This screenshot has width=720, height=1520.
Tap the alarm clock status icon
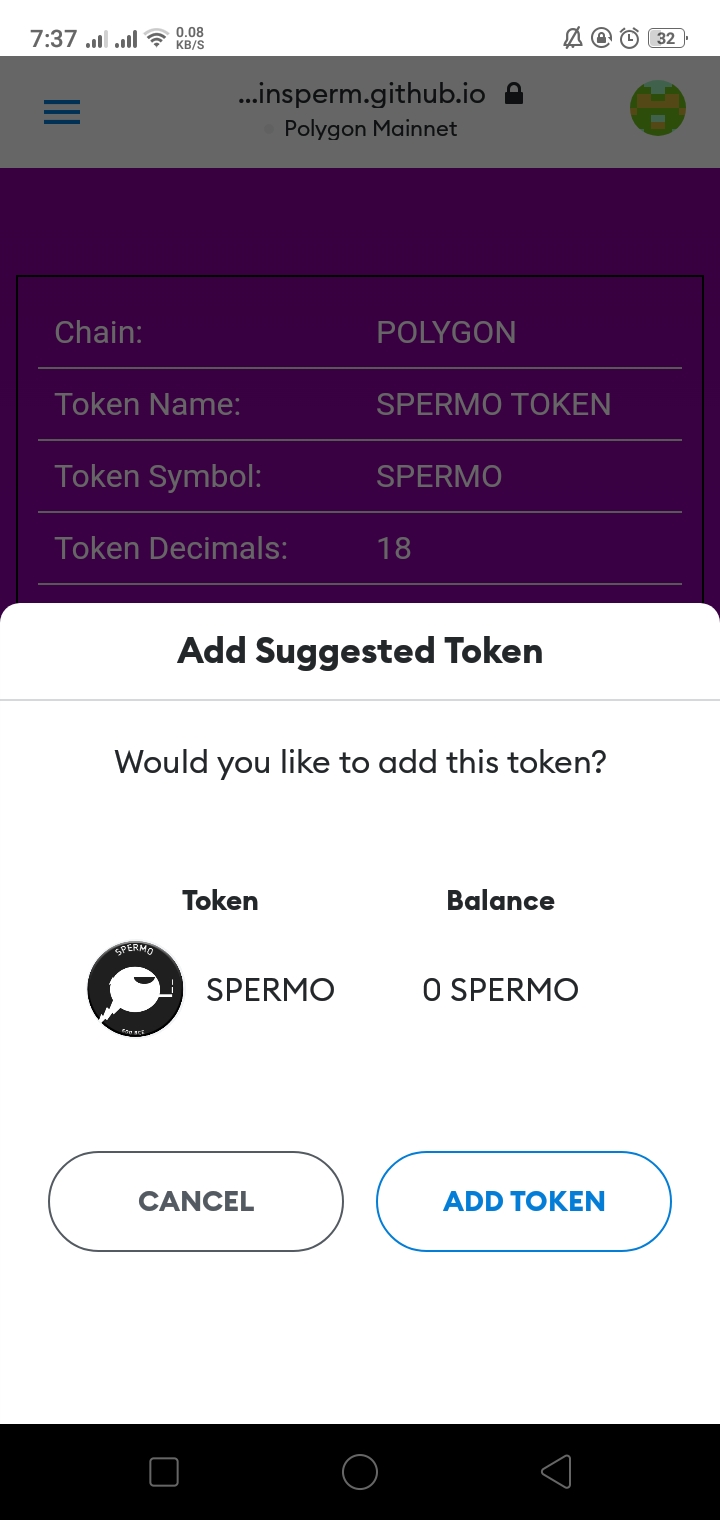tap(629, 38)
